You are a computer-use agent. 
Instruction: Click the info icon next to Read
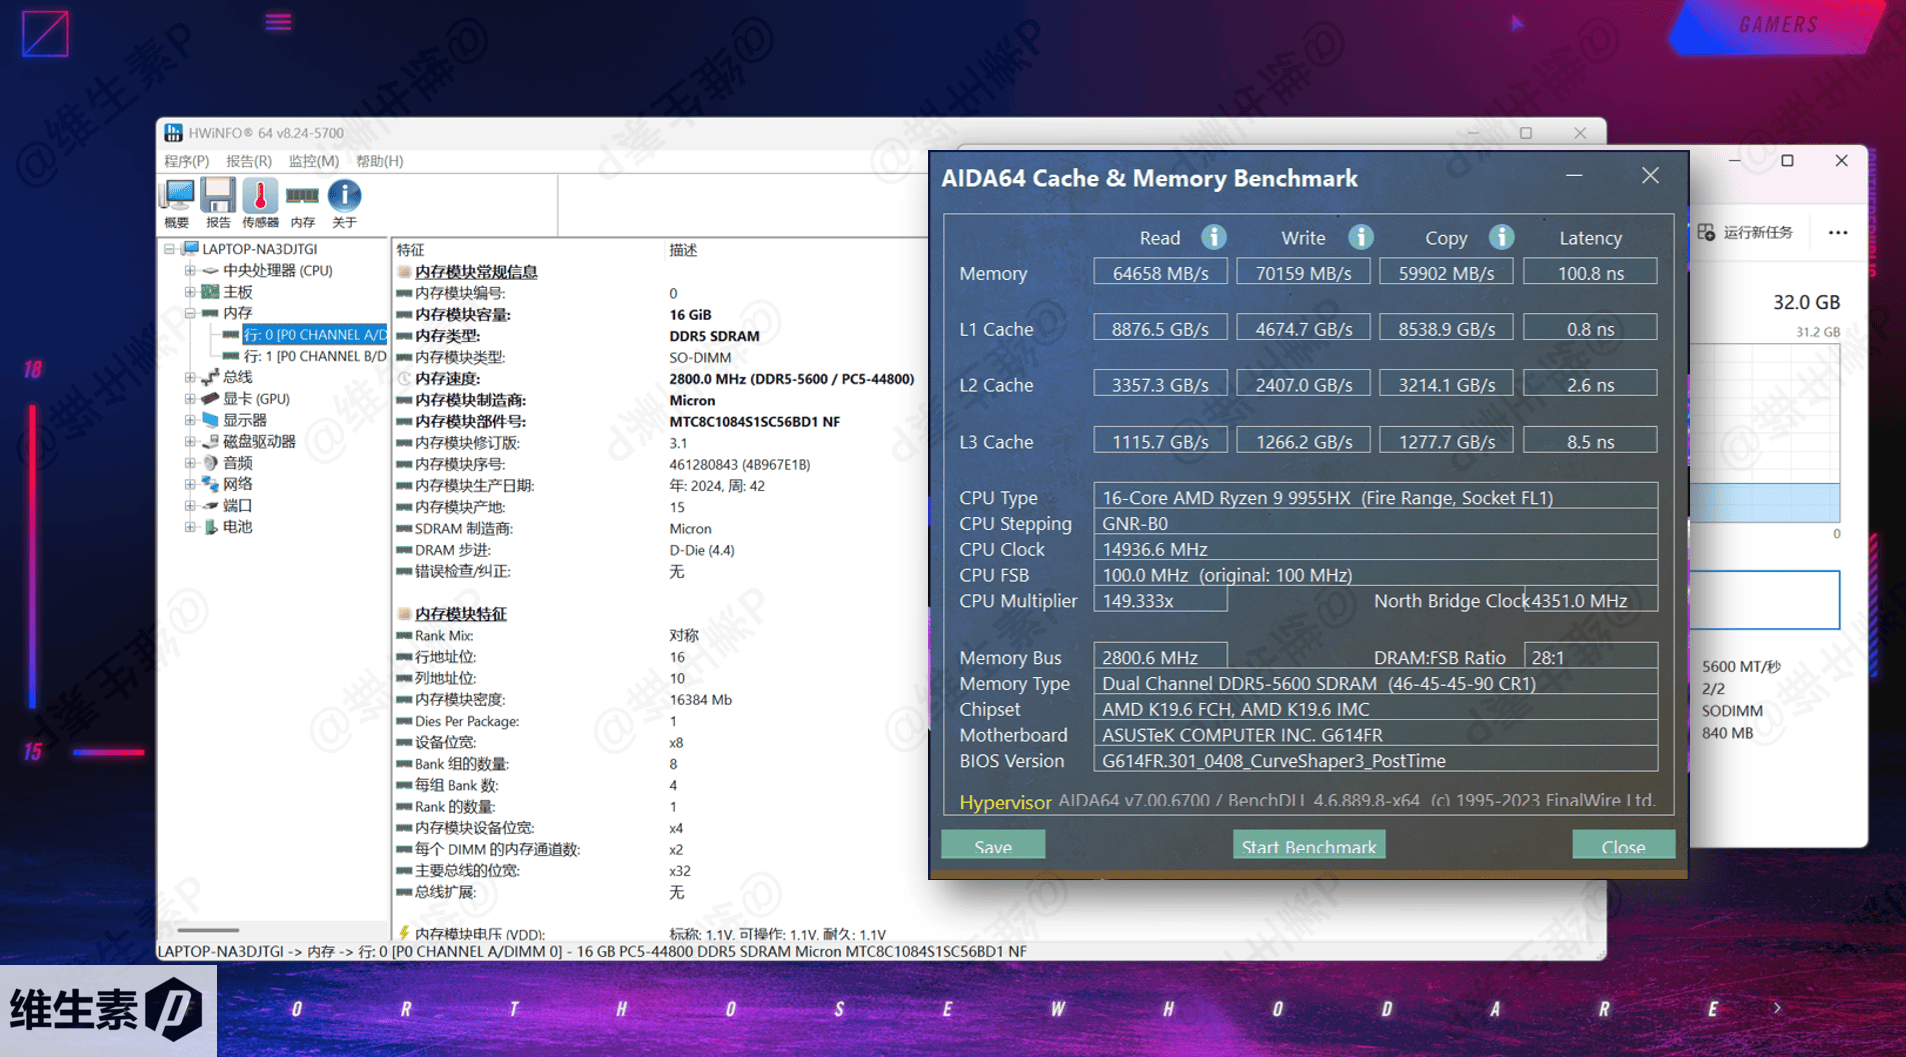[1213, 237]
